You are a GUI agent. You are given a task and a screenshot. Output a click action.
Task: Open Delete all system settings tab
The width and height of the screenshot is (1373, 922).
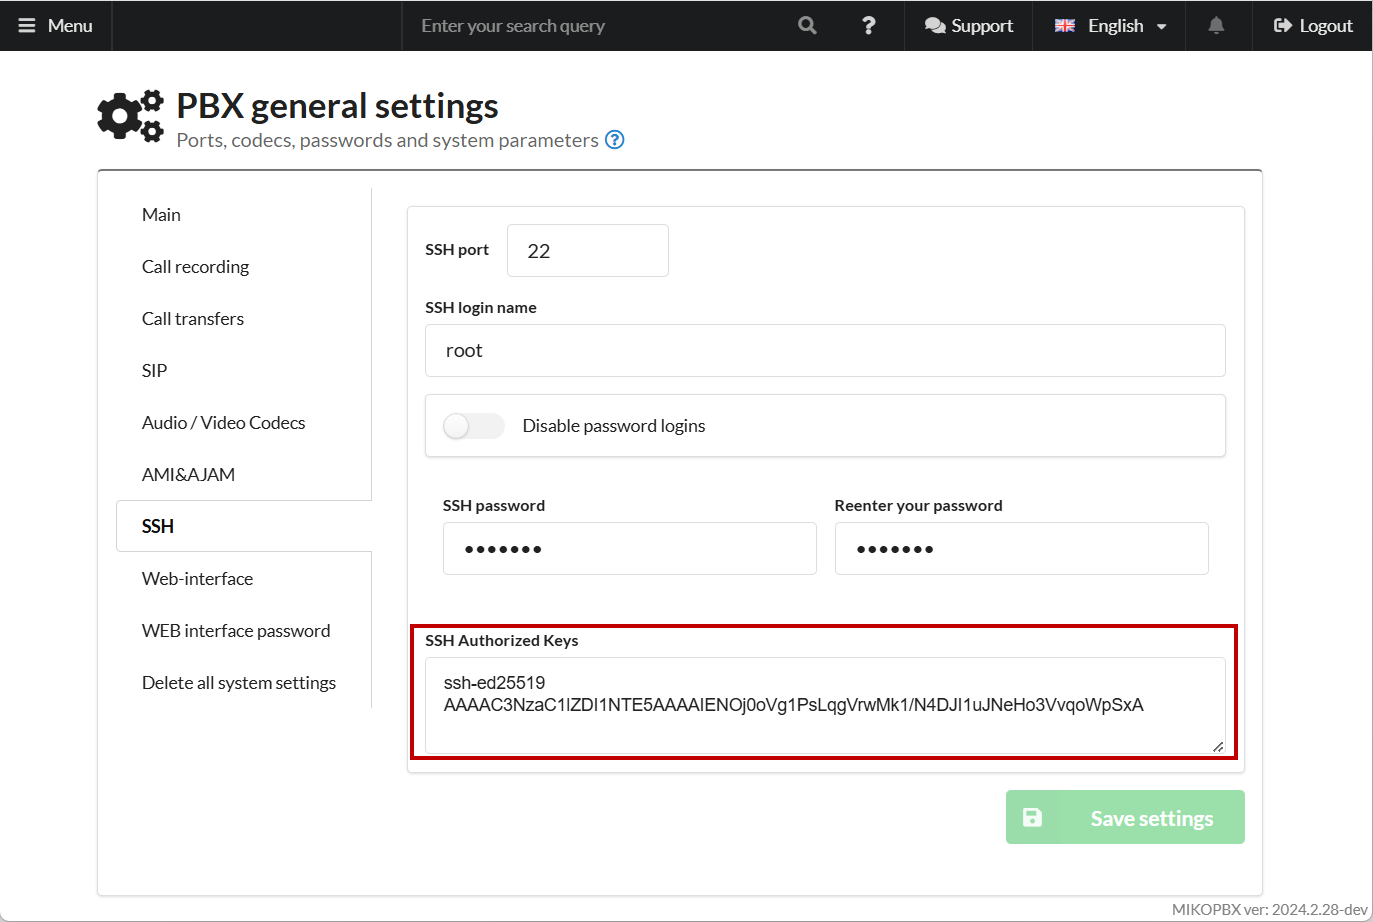[x=238, y=683]
